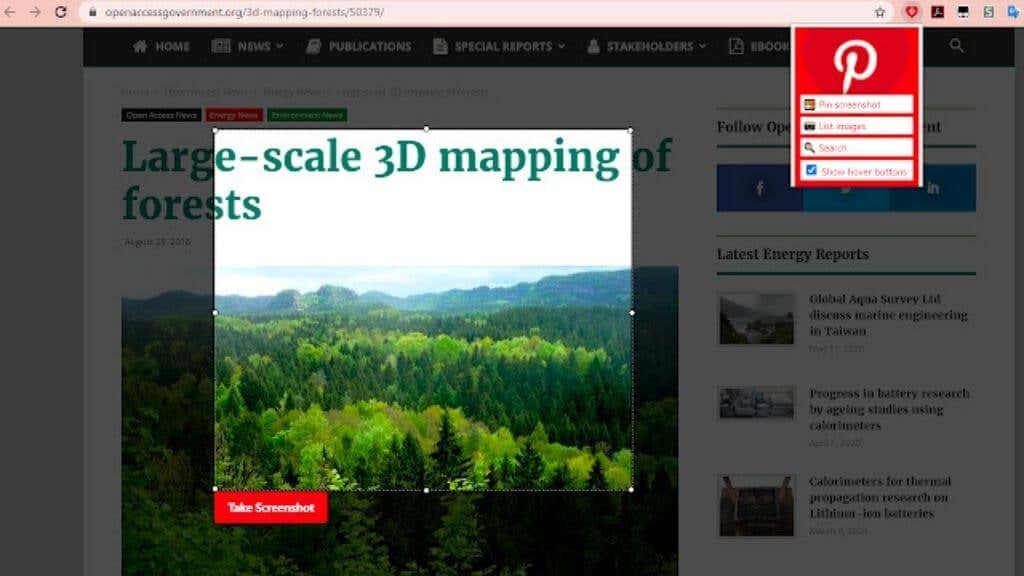The height and width of the screenshot is (576, 1024).
Task: Click the bottom-right selection resize handle
Action: click(x=632, y=489)
